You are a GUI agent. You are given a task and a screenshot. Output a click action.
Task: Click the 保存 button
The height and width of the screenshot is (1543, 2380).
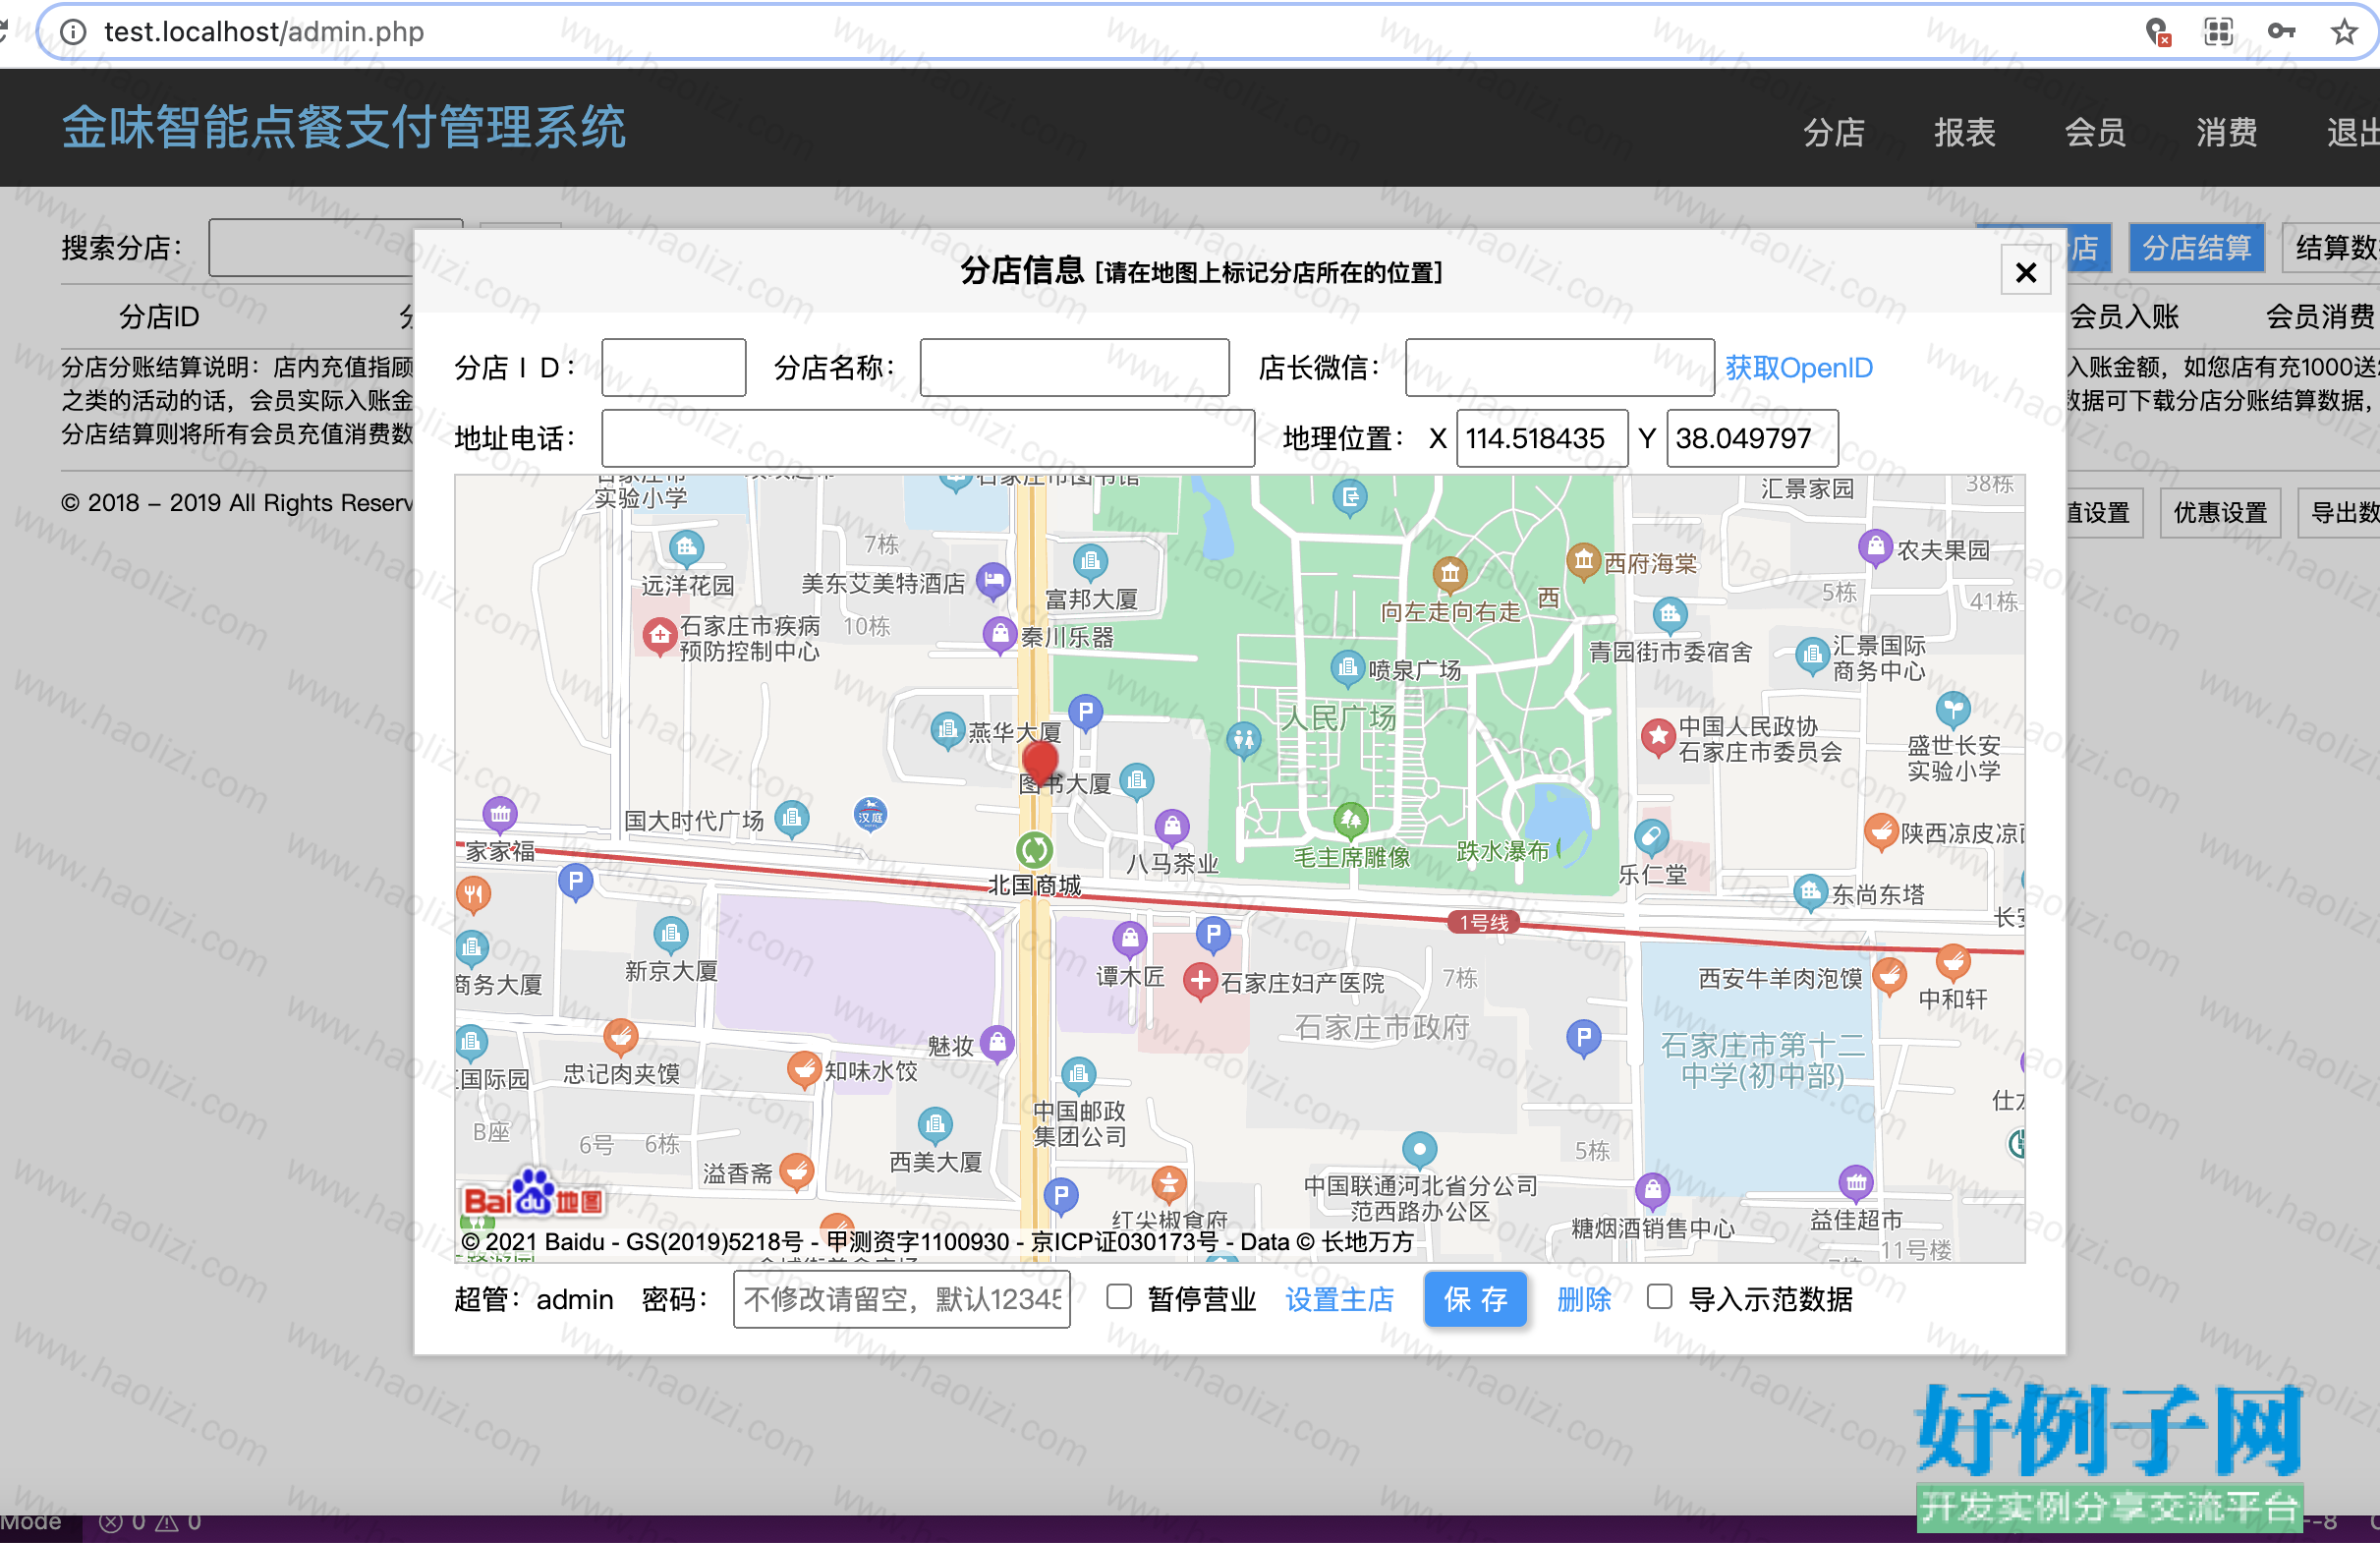[x=1475, y=1299]
